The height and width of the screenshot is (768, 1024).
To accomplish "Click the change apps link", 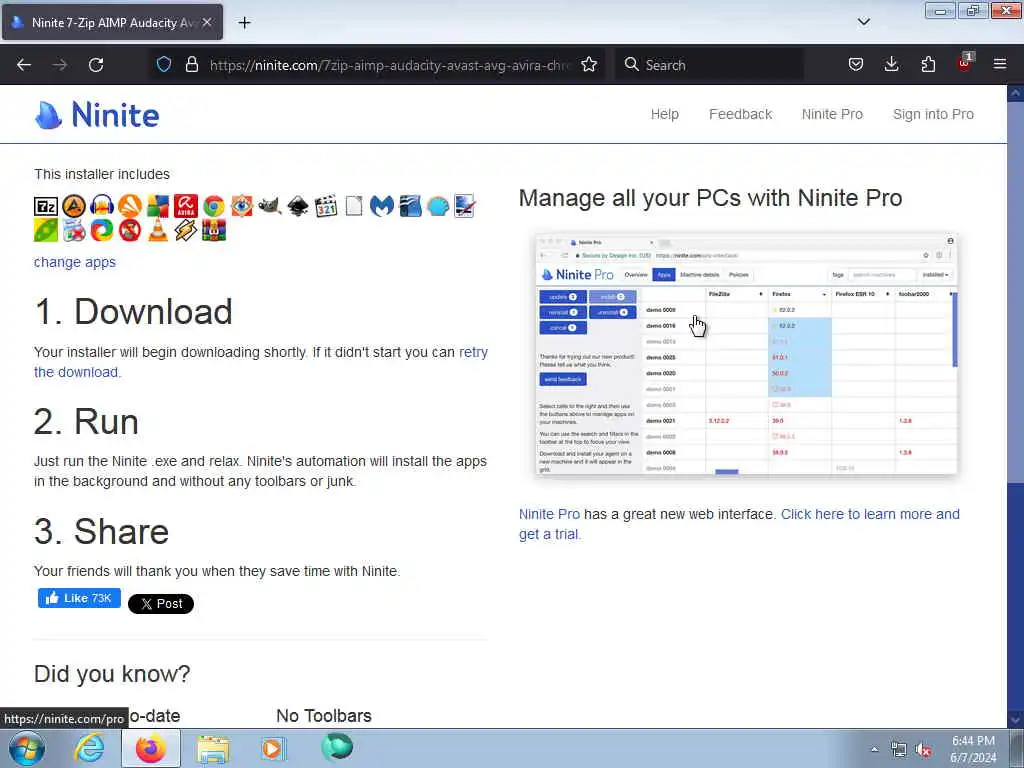I will click(x=74, y=262).
